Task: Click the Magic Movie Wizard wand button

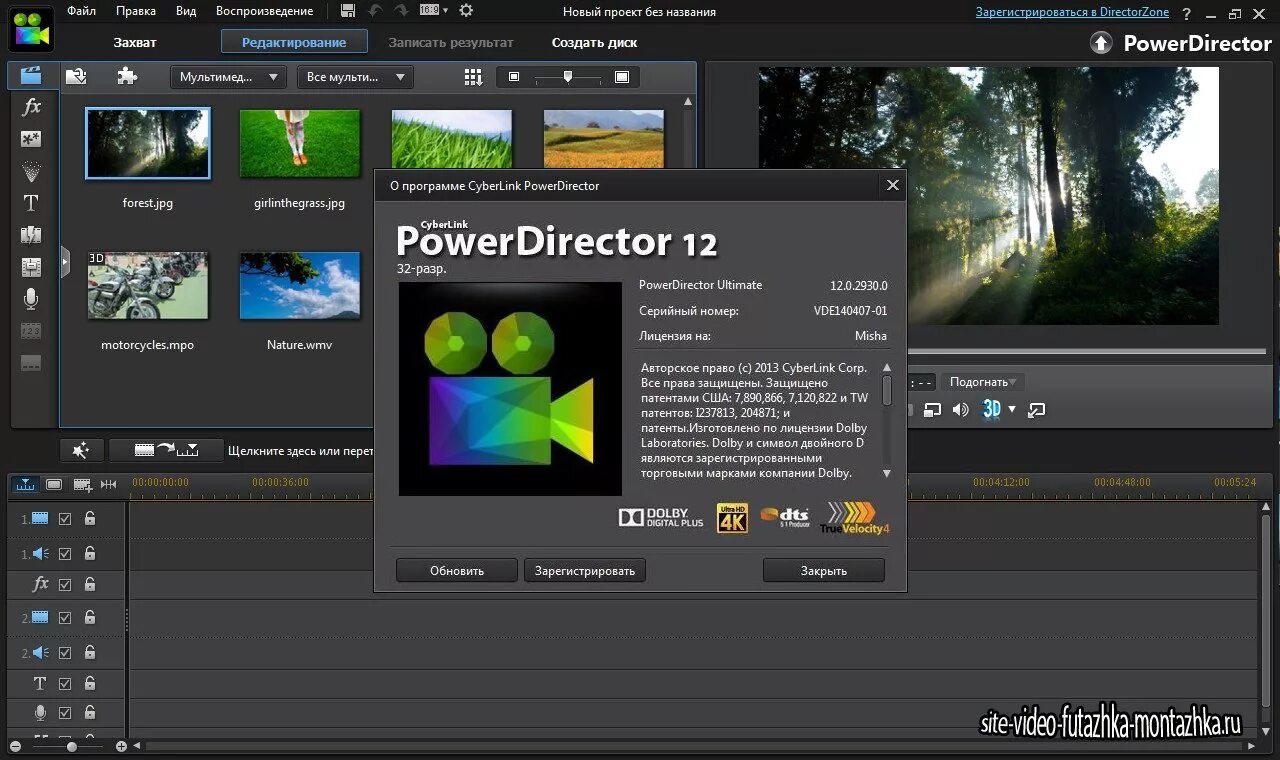Action: [x=81, y=451]
